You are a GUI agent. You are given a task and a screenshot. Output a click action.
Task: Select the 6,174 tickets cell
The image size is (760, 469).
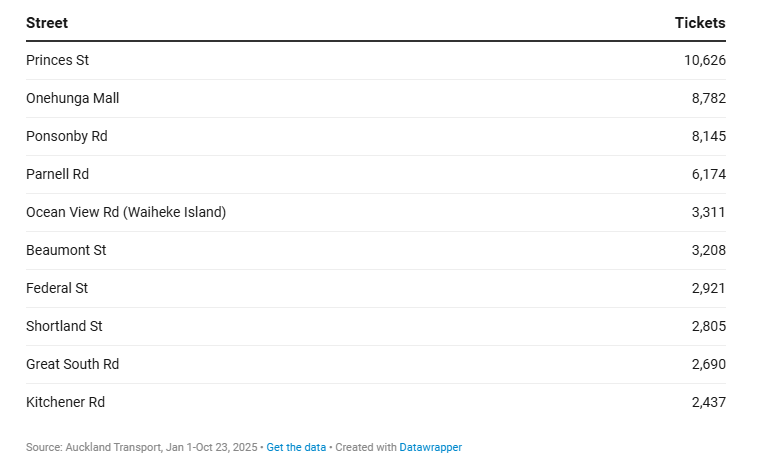(x=708, y=174)
